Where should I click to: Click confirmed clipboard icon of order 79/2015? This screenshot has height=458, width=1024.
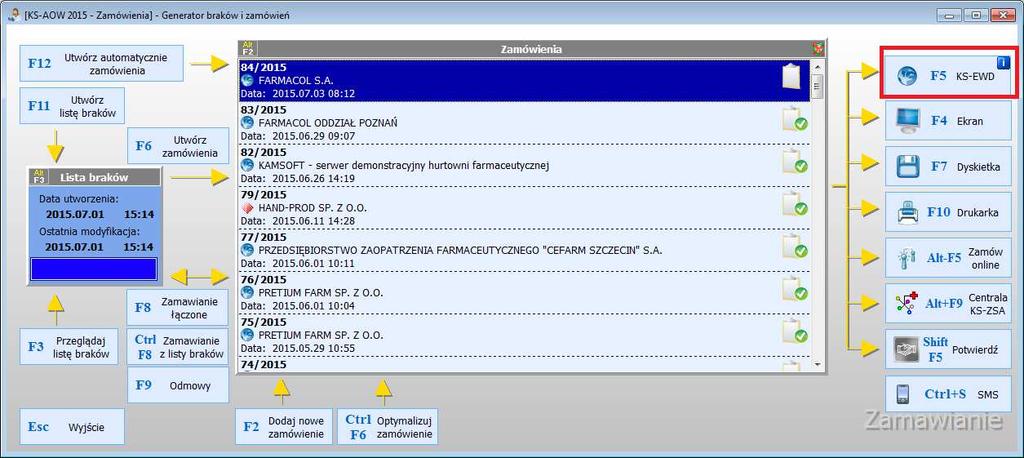tap(795, 203)
